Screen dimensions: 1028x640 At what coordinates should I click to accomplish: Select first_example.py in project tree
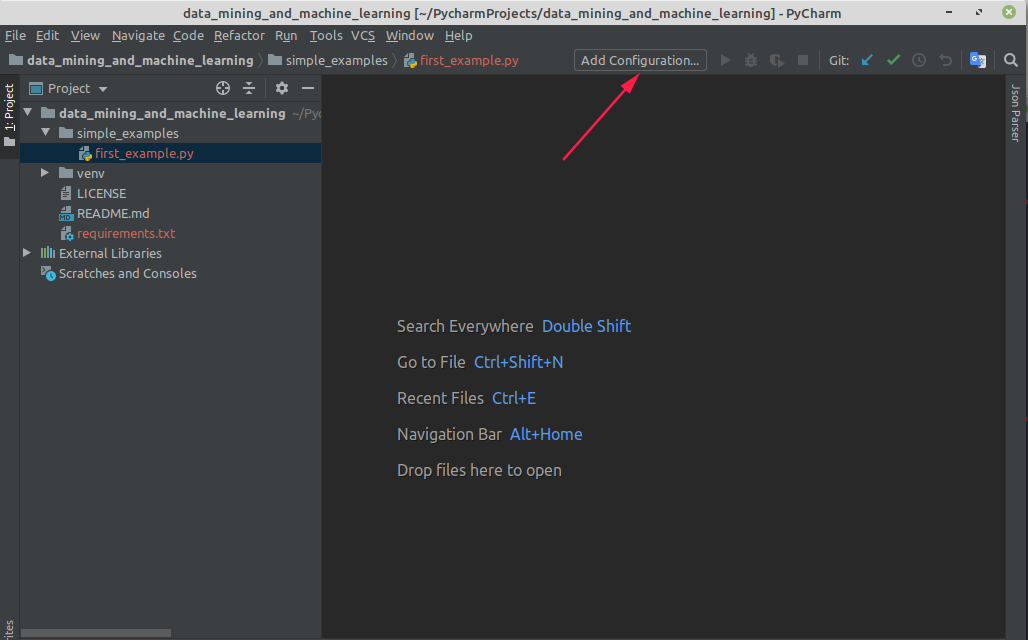coord(170,153)
